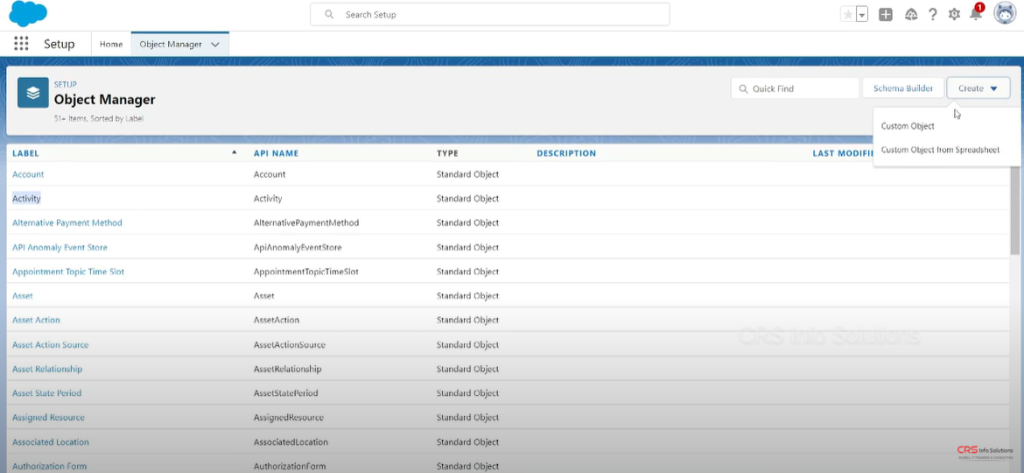Click API name AssetStatePeriod
The height and width of the screenshot is (473, 1024).
coord(285,393)
